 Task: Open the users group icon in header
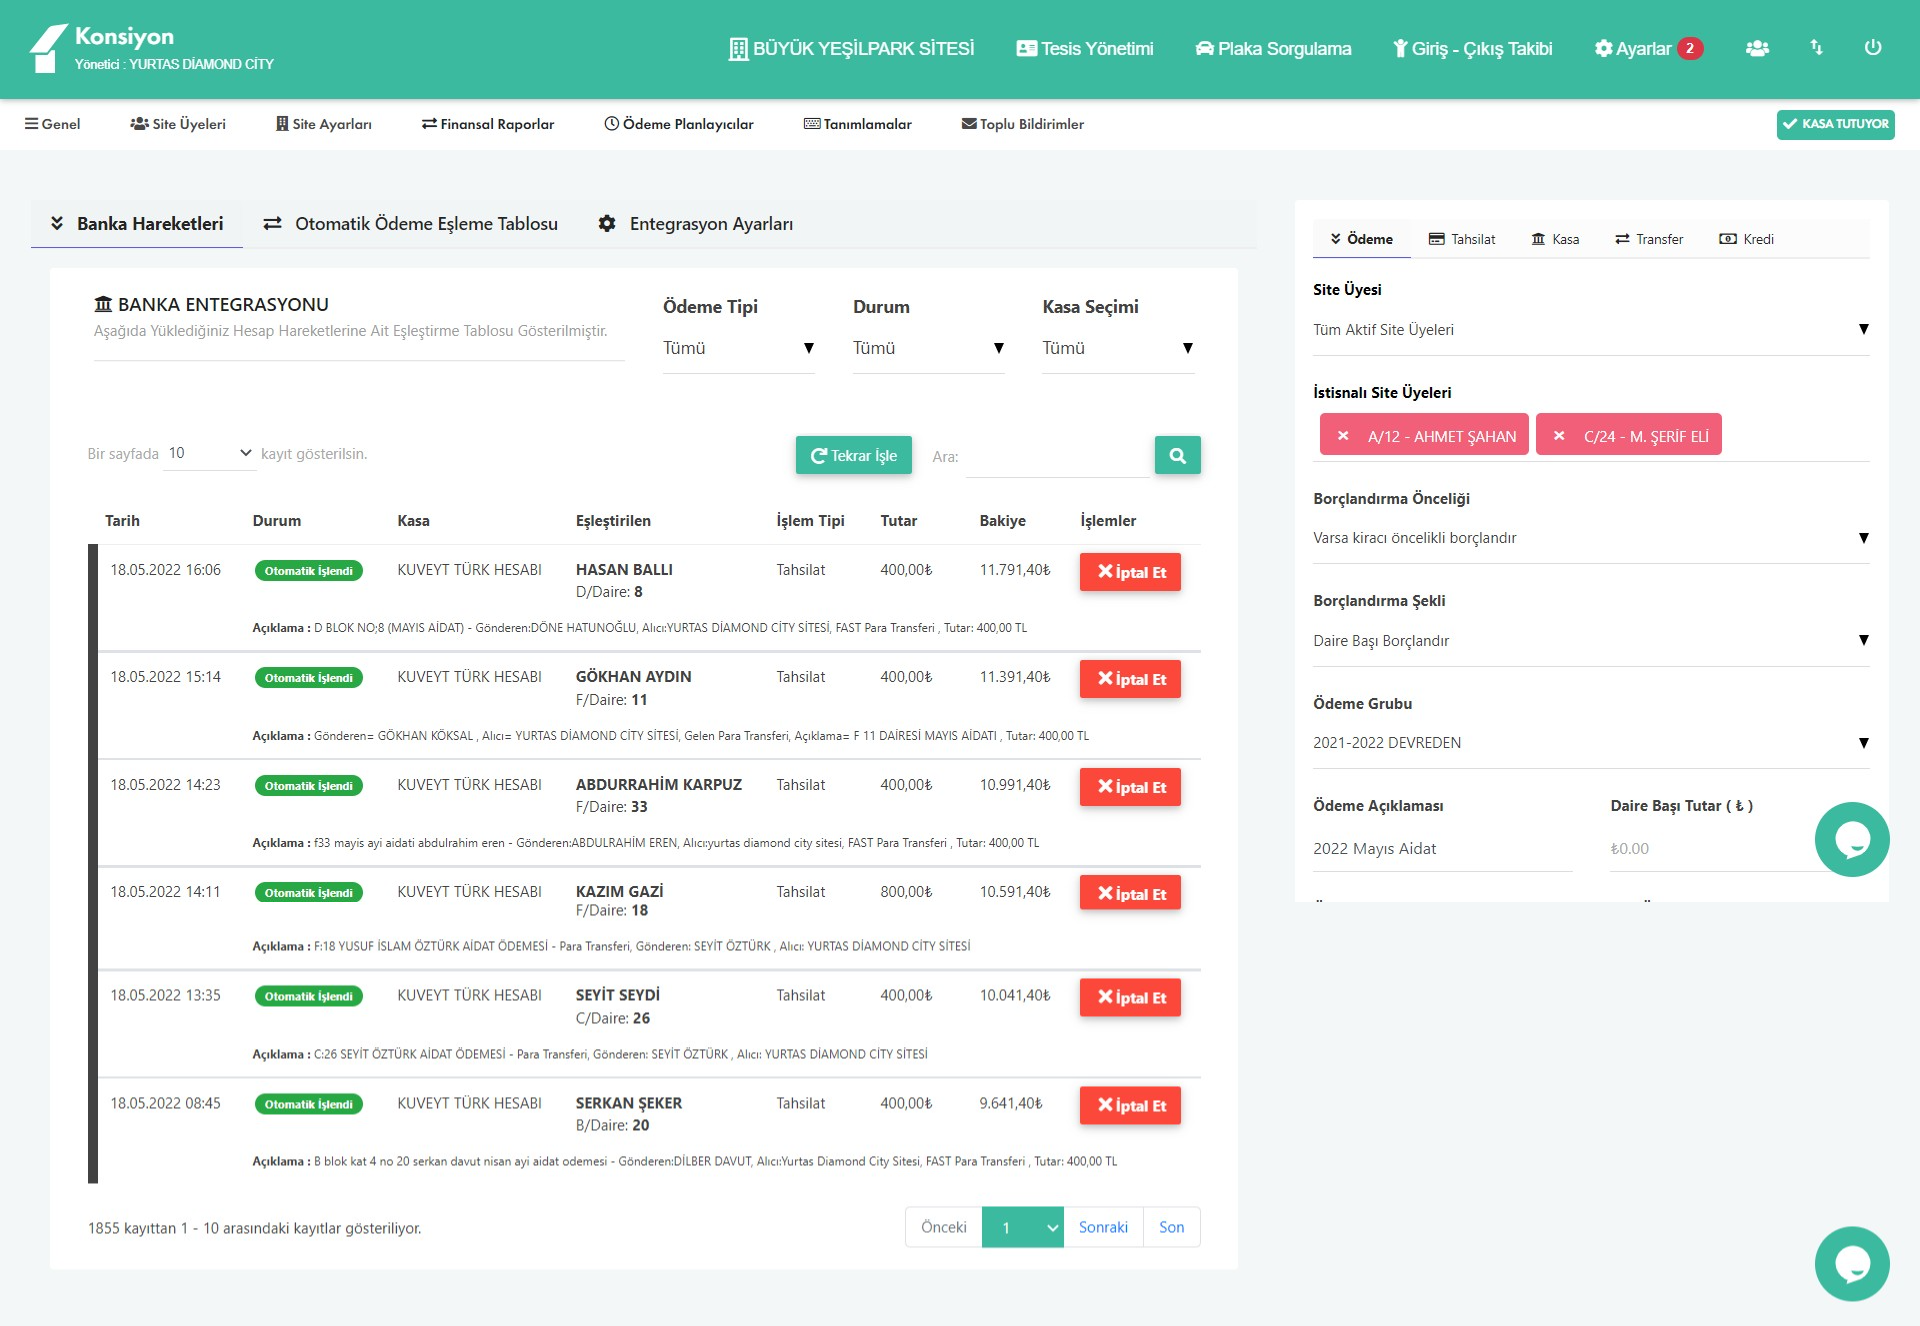pos(1757,48)
